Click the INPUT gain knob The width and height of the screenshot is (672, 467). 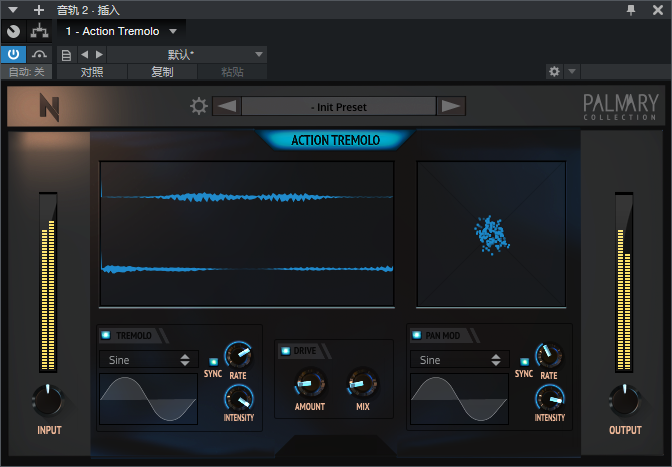[x=48, y=401]
